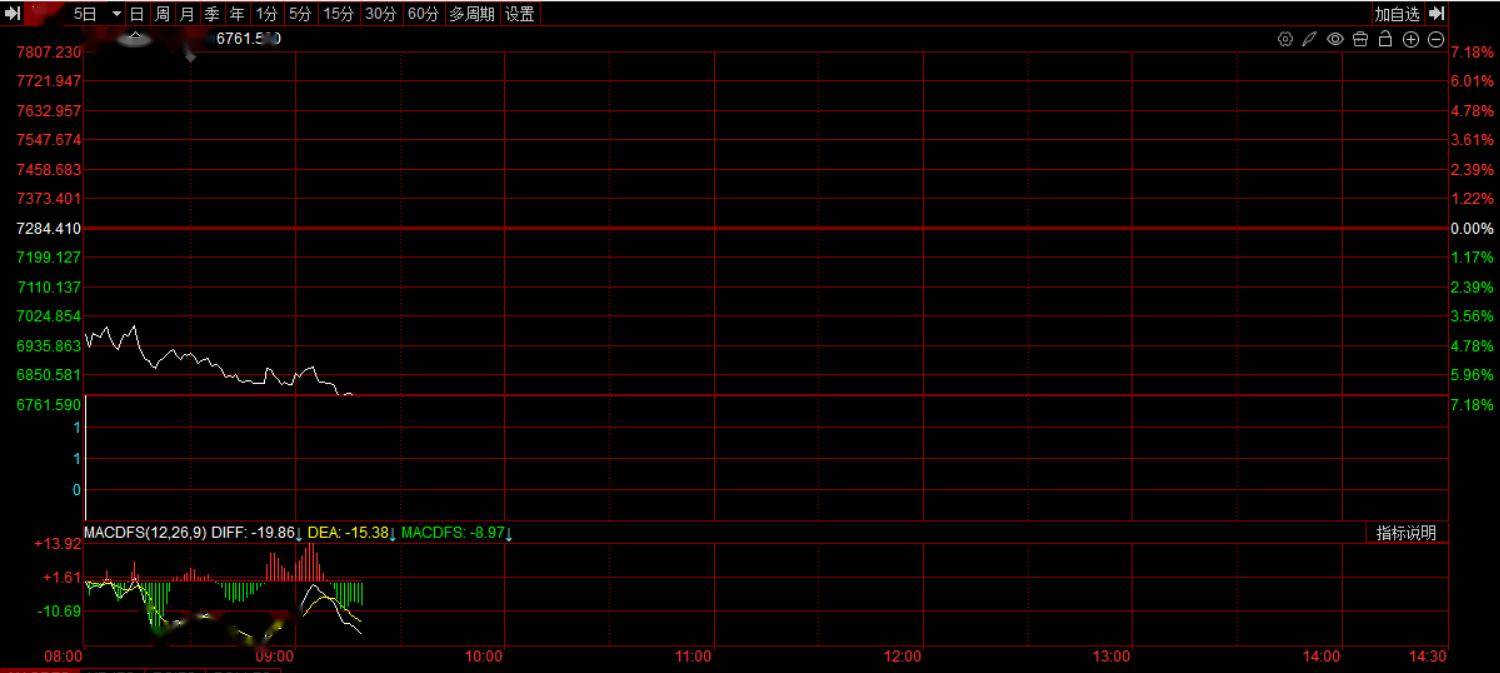Image resolution: width=1500 pixels, height=673 pixels.
Task: Toggle the chart lock icon
Action: [1385, 39]
